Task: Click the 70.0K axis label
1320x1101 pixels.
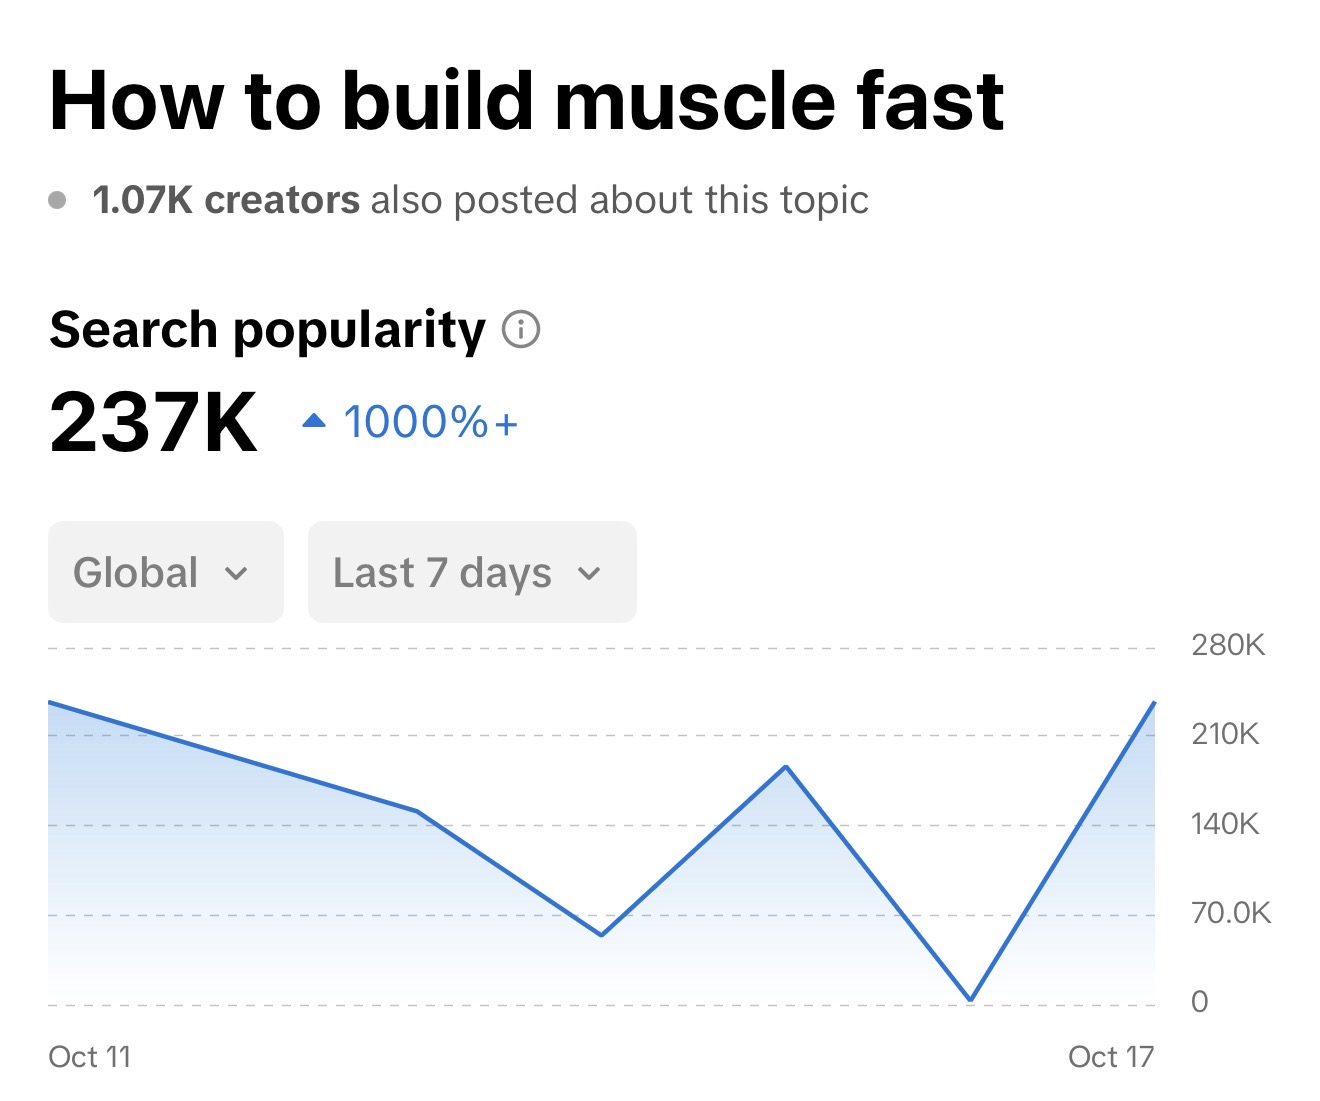Action: 1231,912
